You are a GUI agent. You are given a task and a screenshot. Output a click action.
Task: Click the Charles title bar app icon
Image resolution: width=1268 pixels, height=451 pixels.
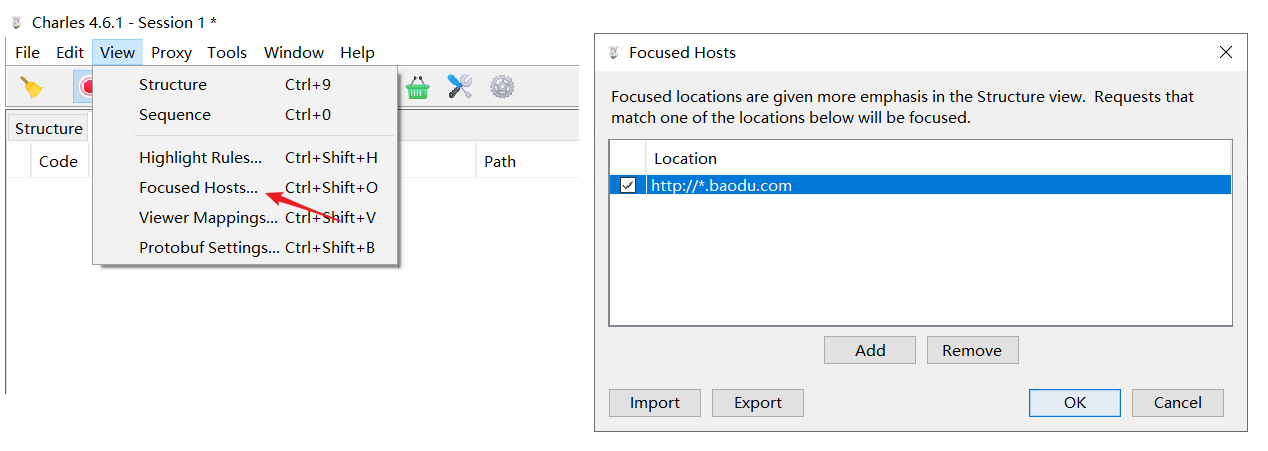point(16,21)
